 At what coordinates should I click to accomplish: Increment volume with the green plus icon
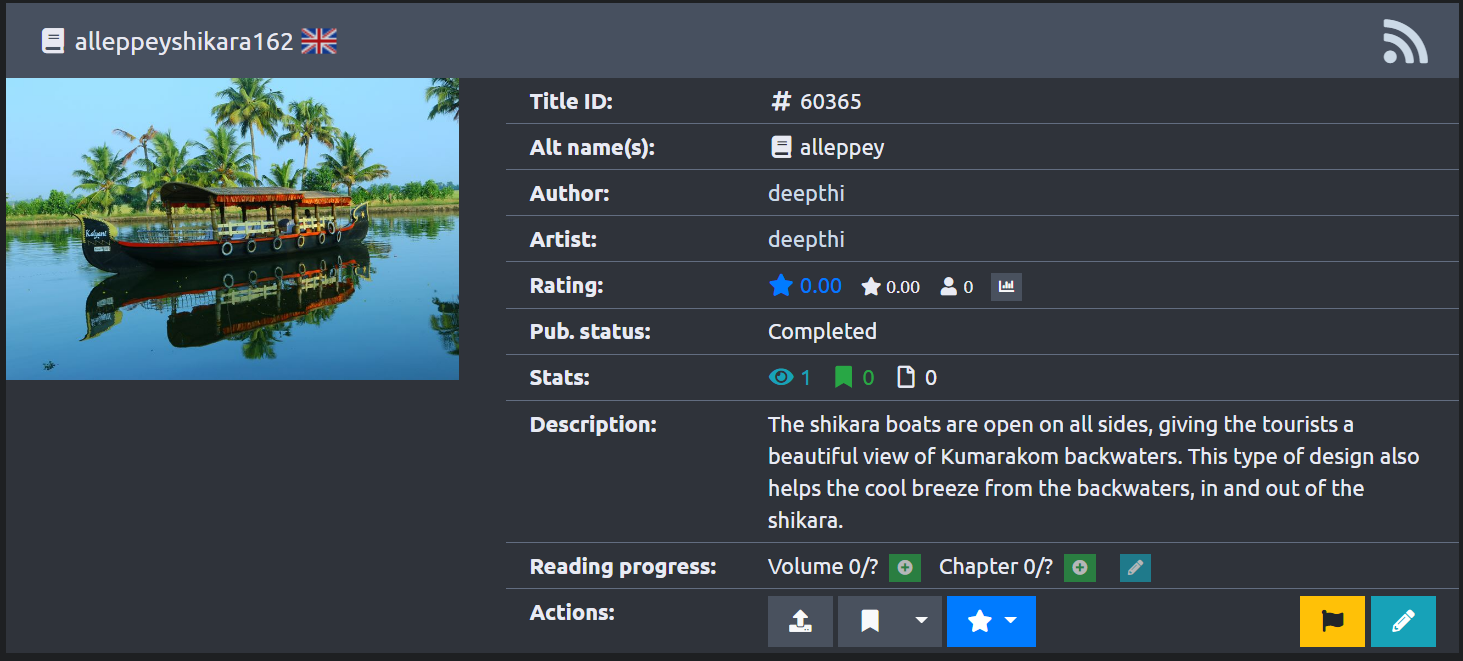(905, 568)
